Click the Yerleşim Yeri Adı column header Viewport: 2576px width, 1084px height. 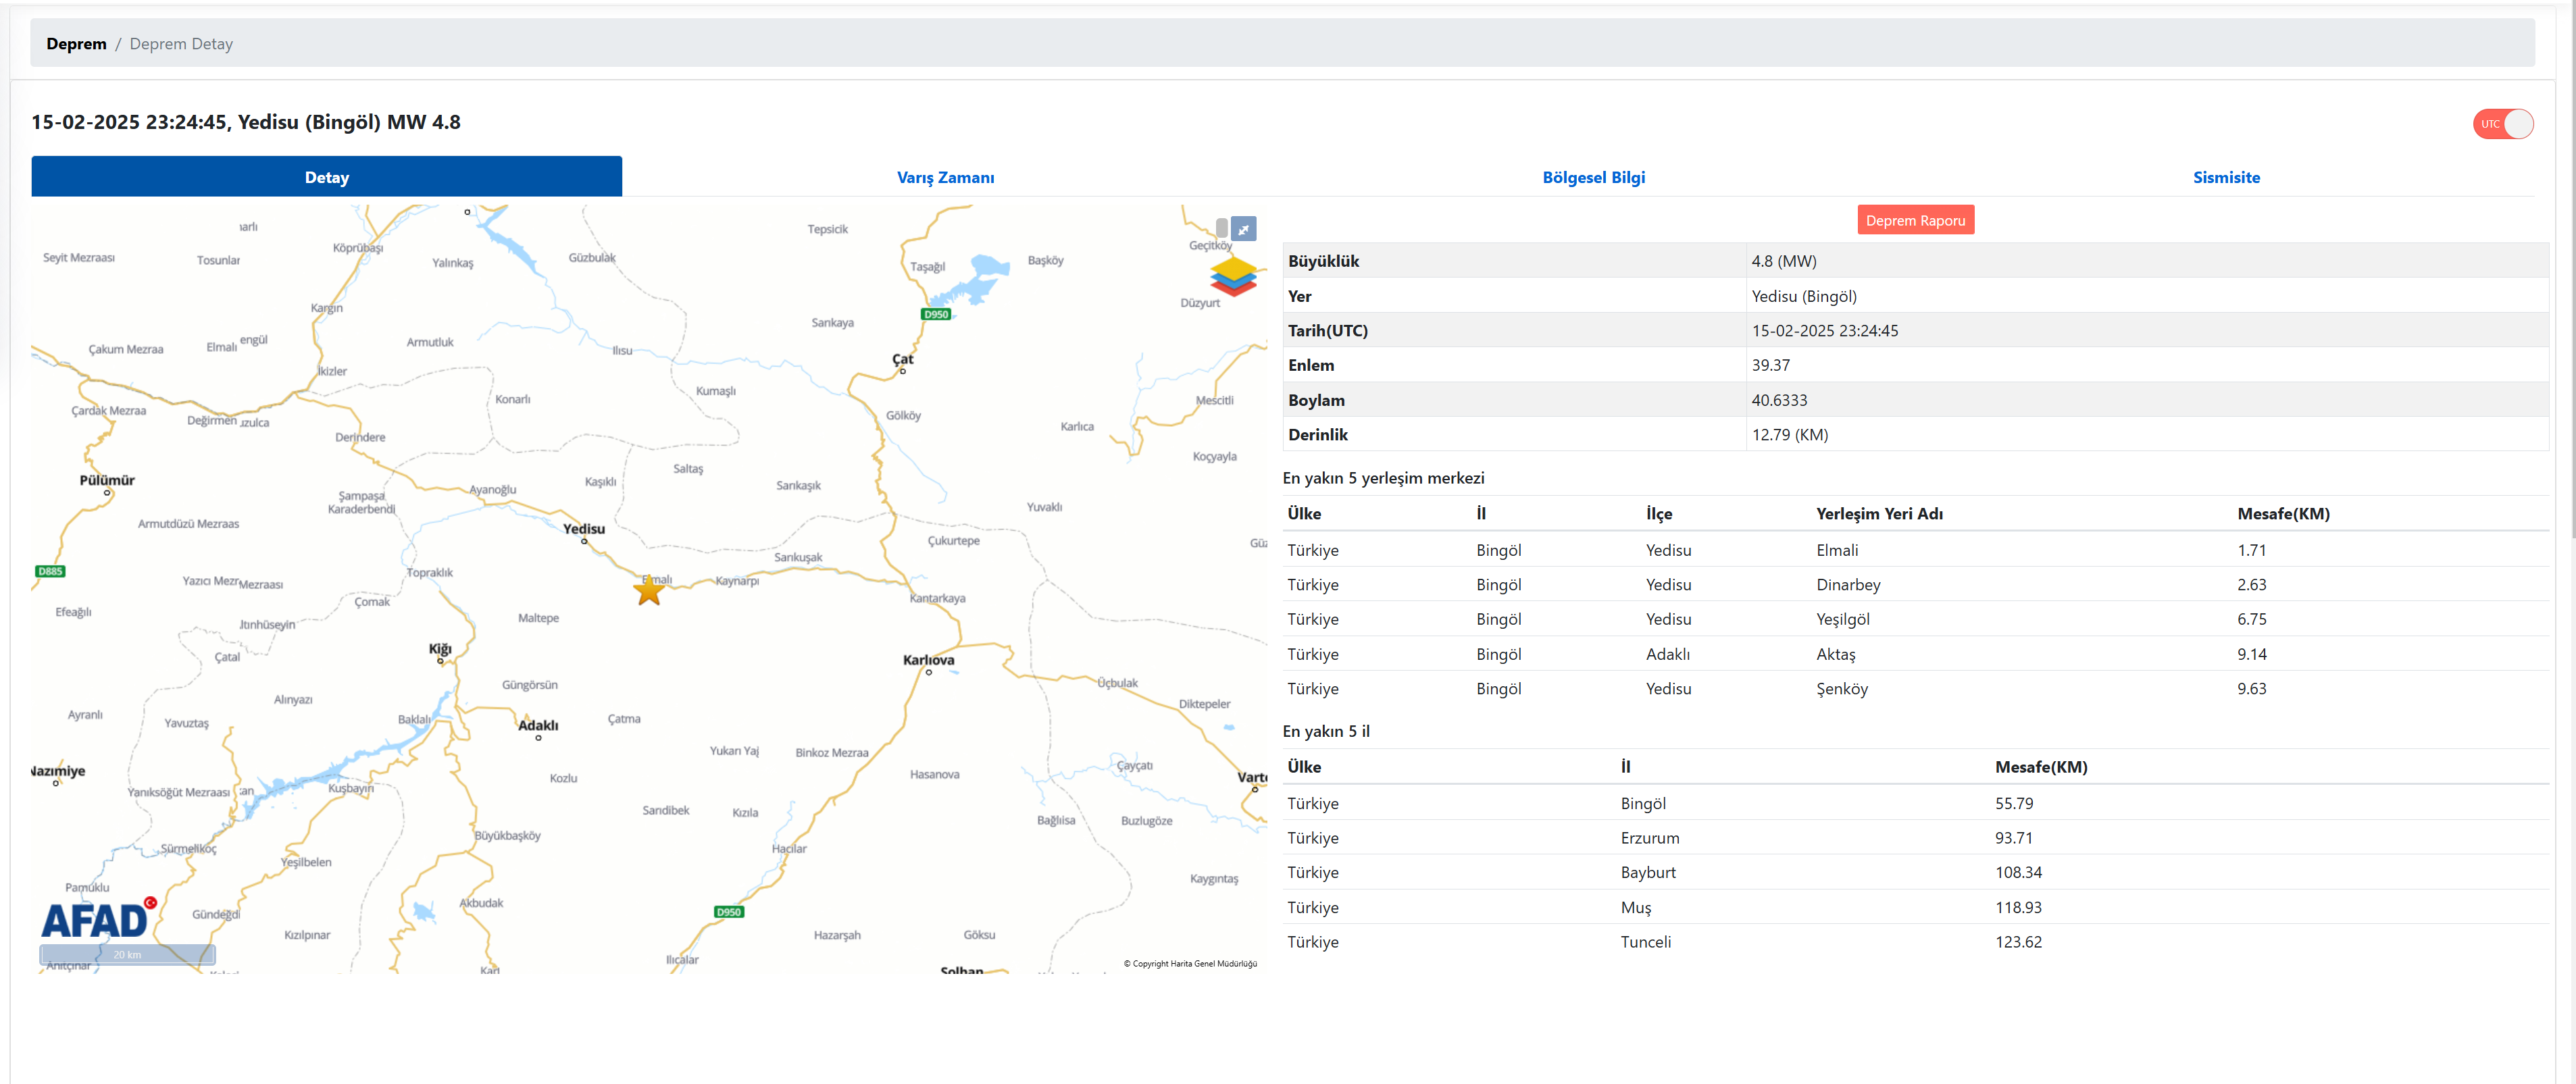click(x=1879, y=514)
